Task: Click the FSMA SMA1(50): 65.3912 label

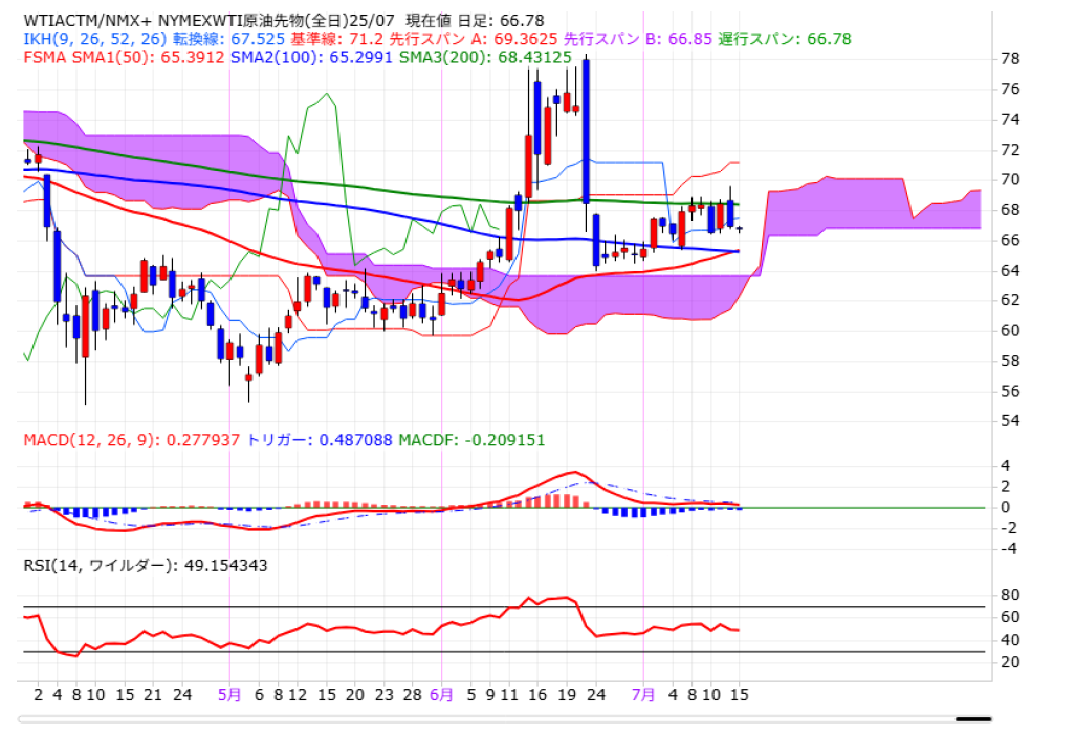Action: coord(124,57)
